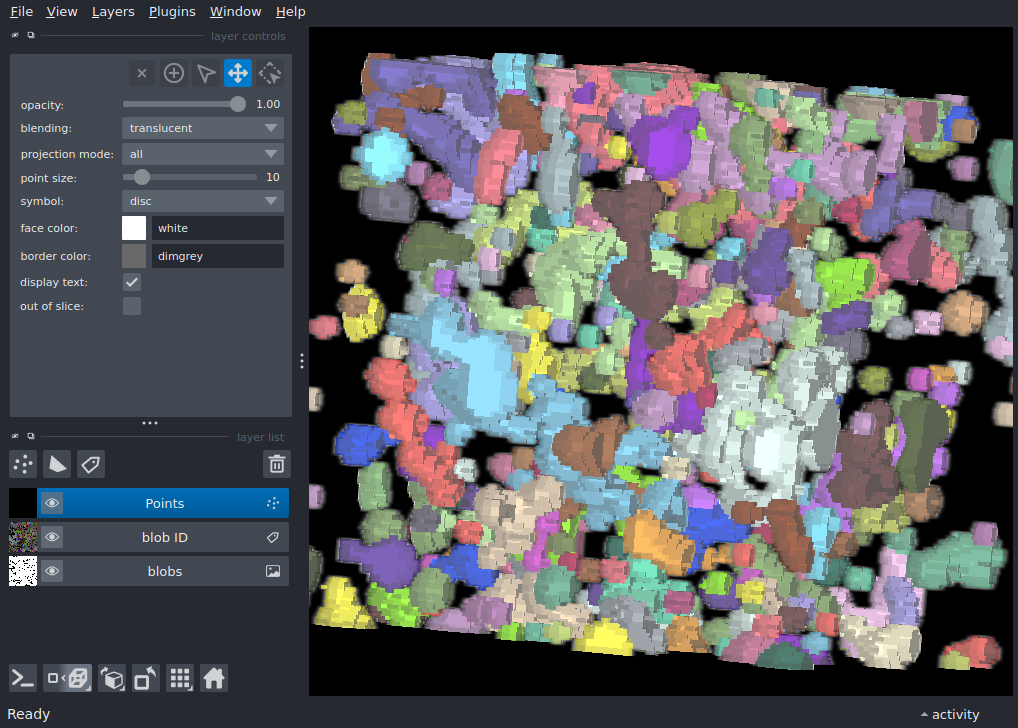Screen dimensions: 1018x728
Task: Click the delete selected points button
Action: [x=142, y=73]
